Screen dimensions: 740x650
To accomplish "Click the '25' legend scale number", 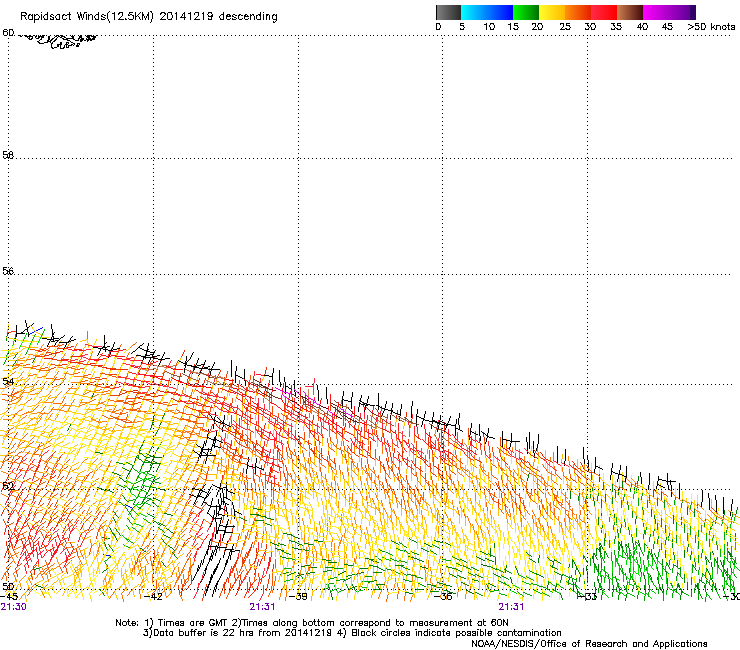I will [565, 27].
